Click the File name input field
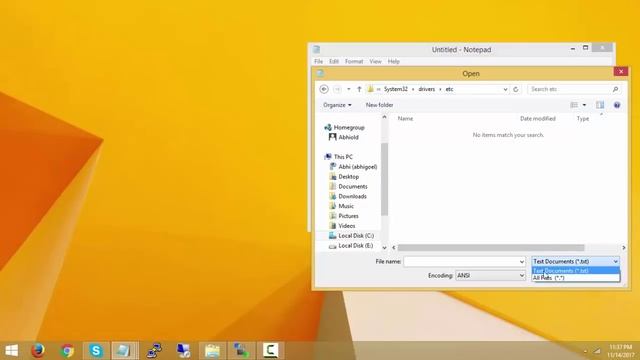The width and height of the screenshot is (640, 360). 461,262
